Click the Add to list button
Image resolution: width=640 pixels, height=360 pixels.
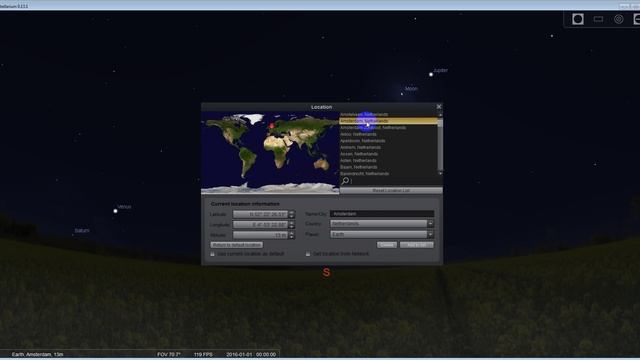click(x=417, y=245)
